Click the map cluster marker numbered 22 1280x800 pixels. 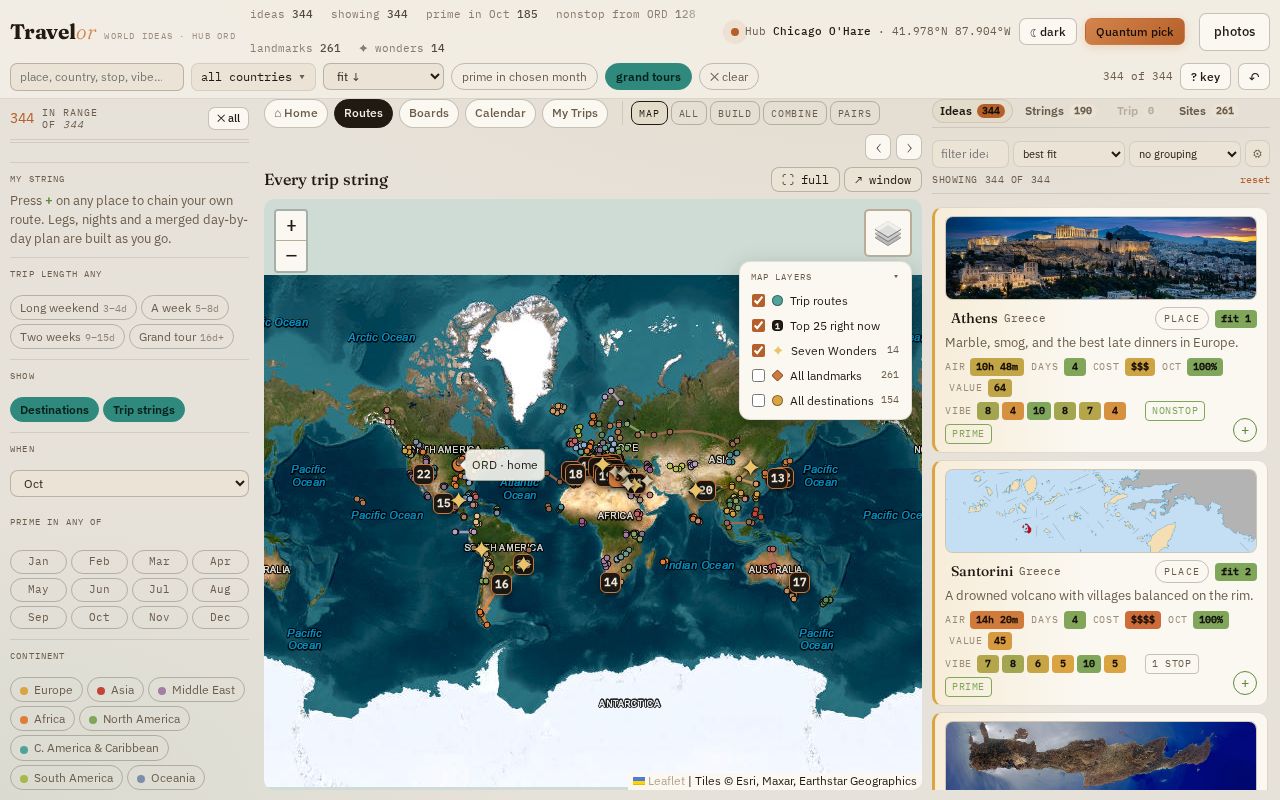coord(423,475)
